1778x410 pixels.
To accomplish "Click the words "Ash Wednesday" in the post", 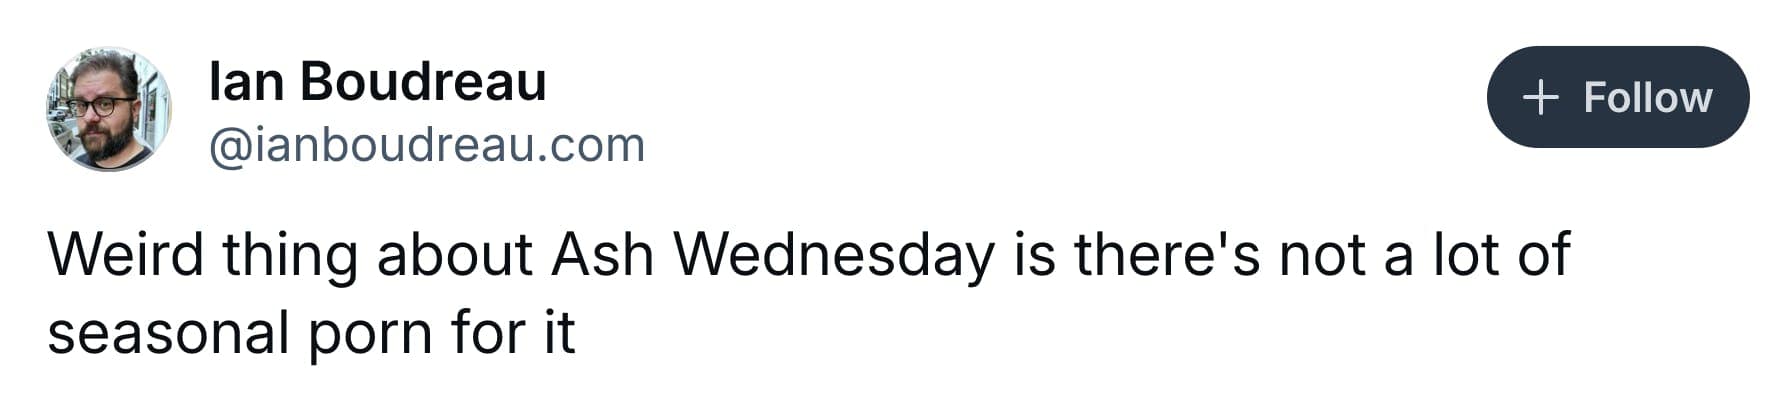I will (773, 256).
